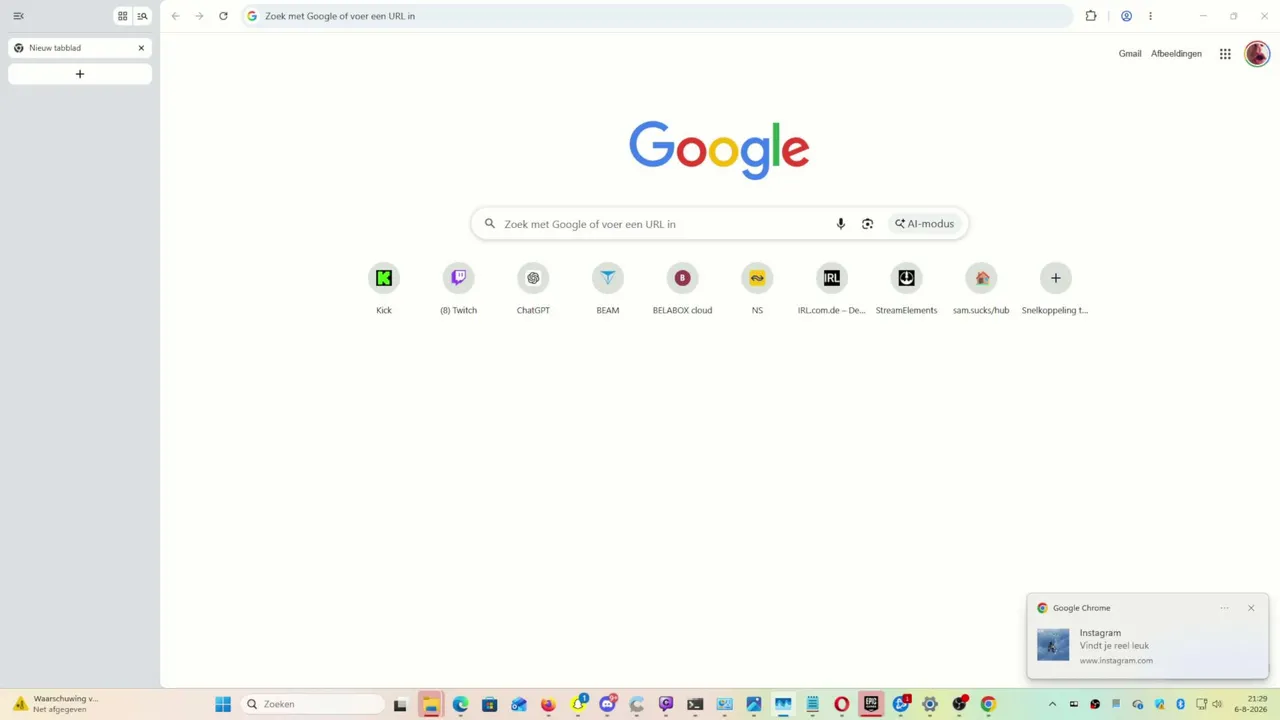The image size is (1280, 720).
Task: Open the tab groups grid button
Action: click(x=123, y=16)
